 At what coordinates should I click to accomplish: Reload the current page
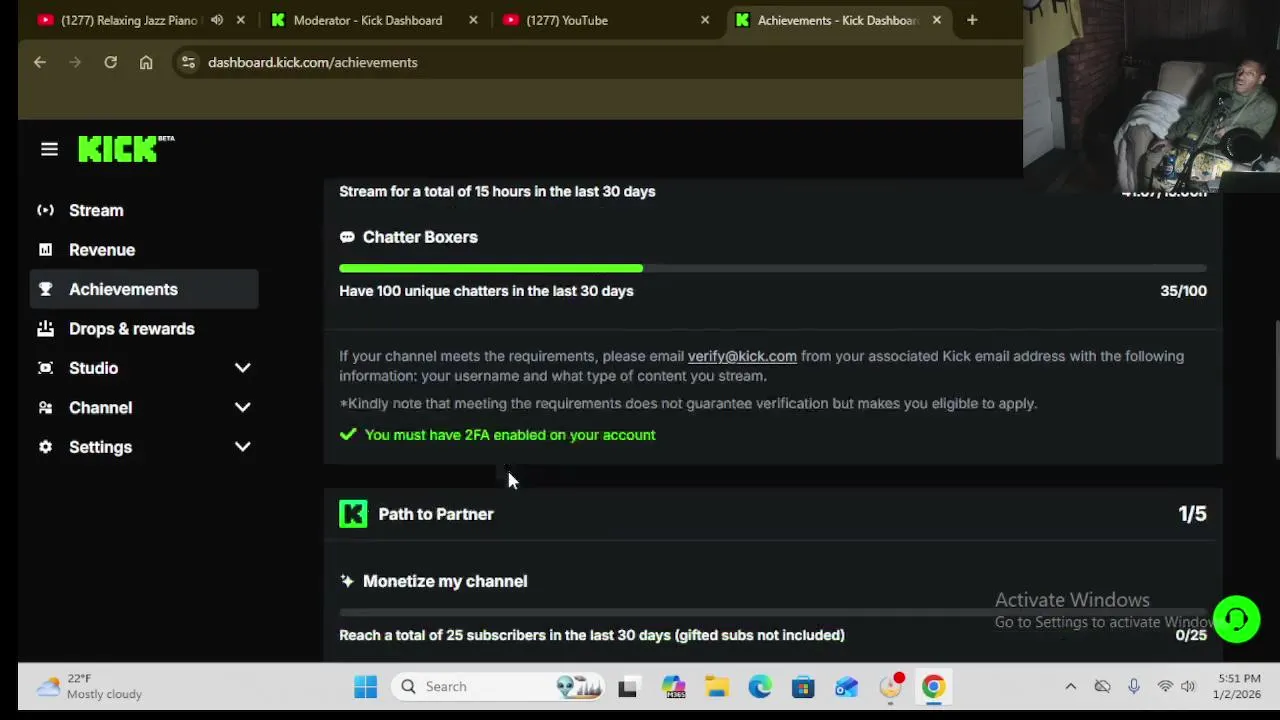point(111,62)
